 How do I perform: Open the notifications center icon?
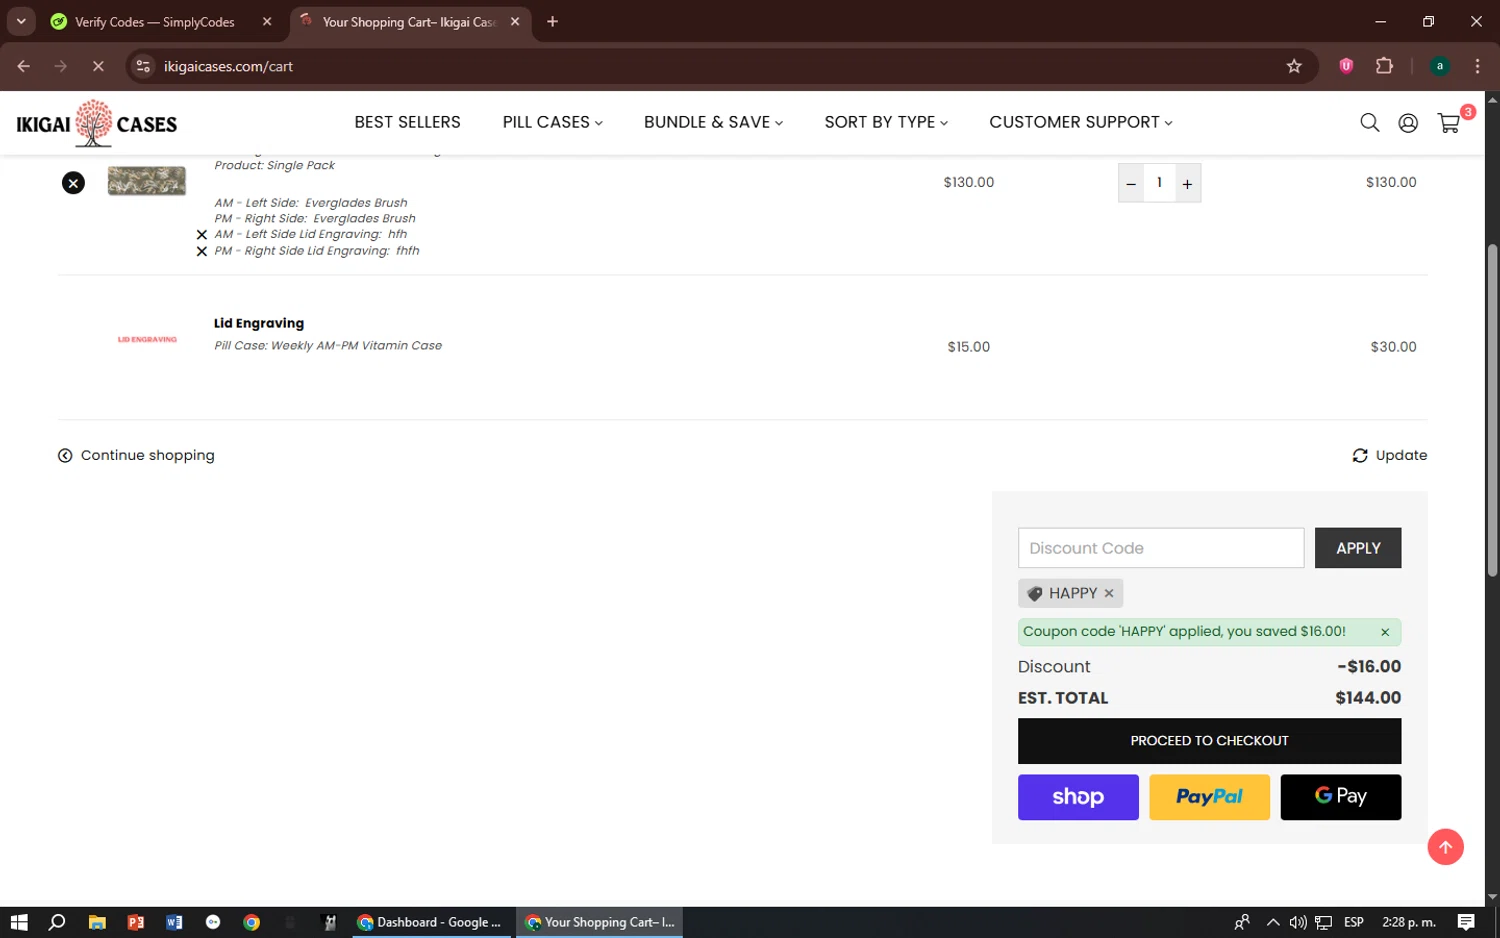(1466, 922)
